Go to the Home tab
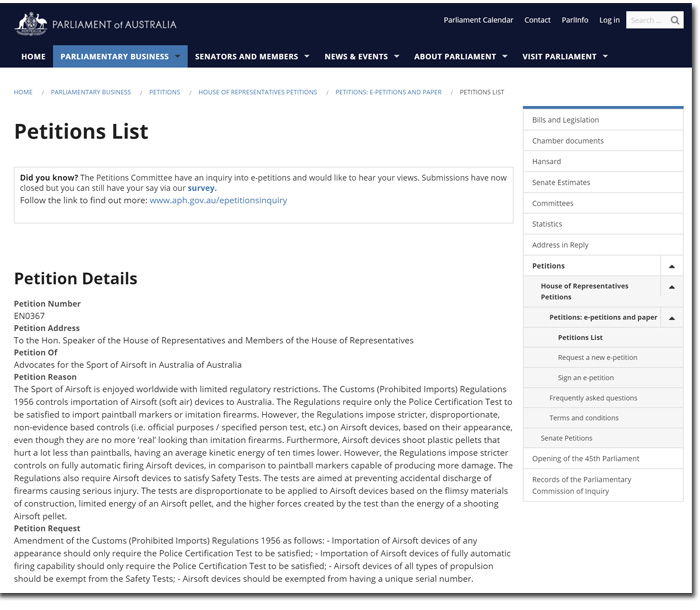 [33, 57]
